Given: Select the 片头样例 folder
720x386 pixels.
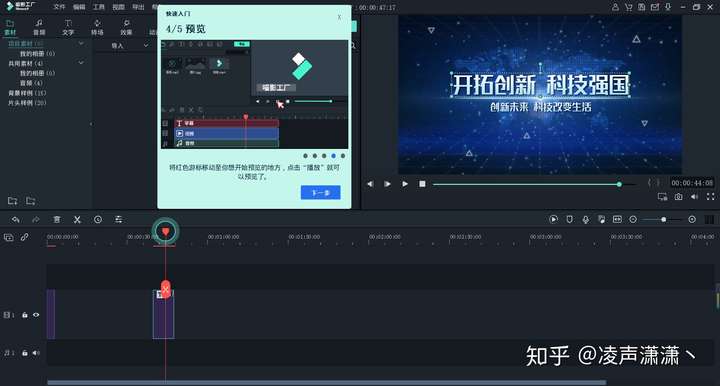Looking at the screenshot, I should pos(27,103).
